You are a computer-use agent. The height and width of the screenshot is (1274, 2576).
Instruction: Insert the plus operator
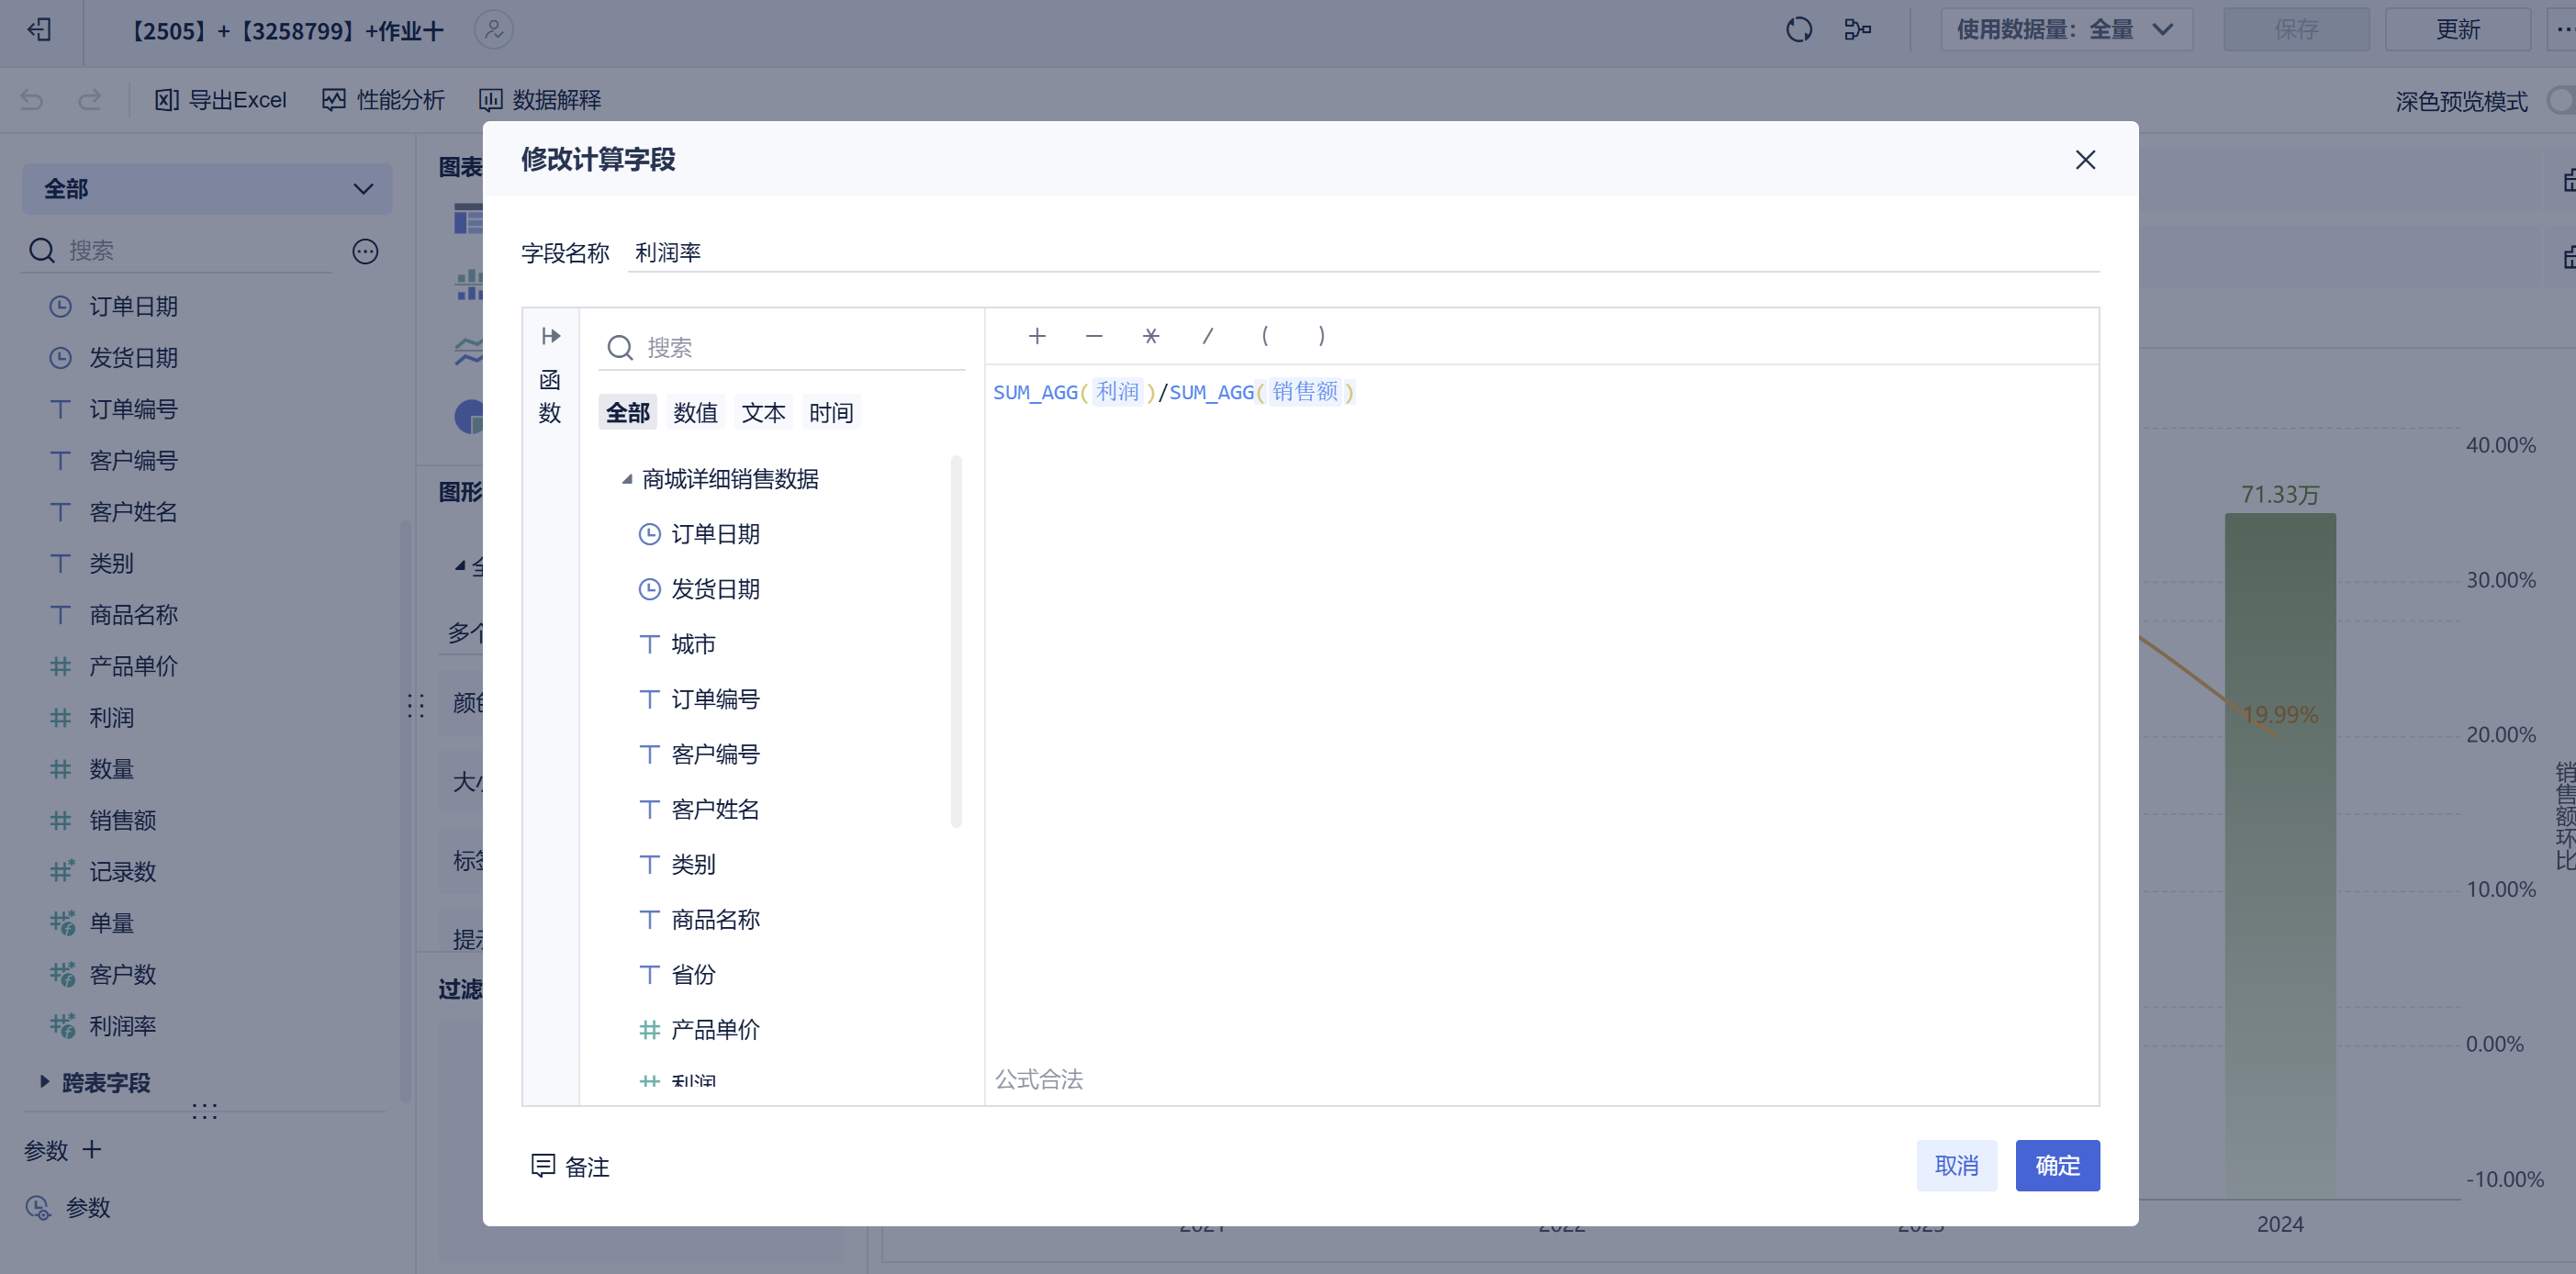click(1036, 336)
